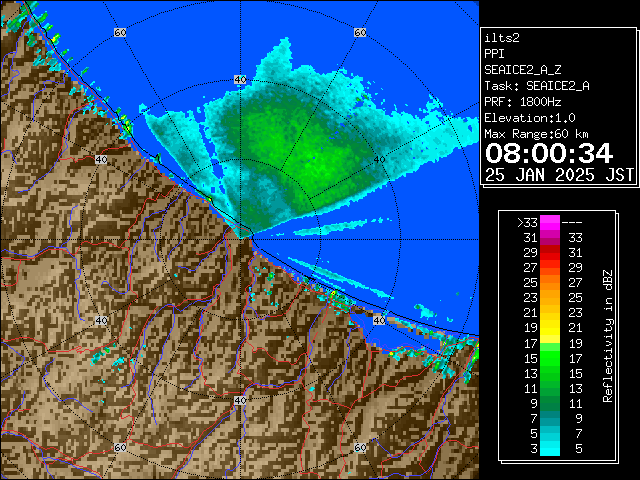
Task: Click the "PRF: 1800Hz" entry
Action: (x=523, y=102)
